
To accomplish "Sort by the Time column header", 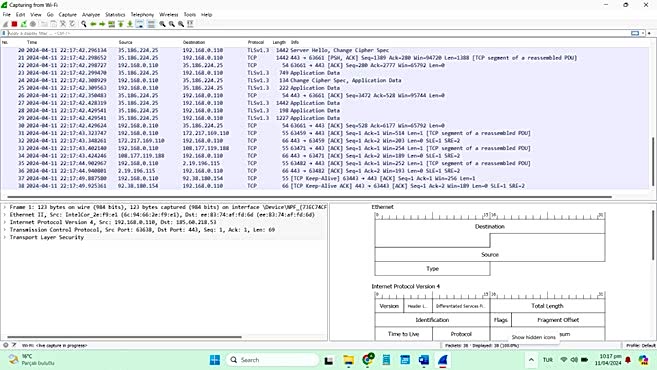I will [x=32, y=42].
